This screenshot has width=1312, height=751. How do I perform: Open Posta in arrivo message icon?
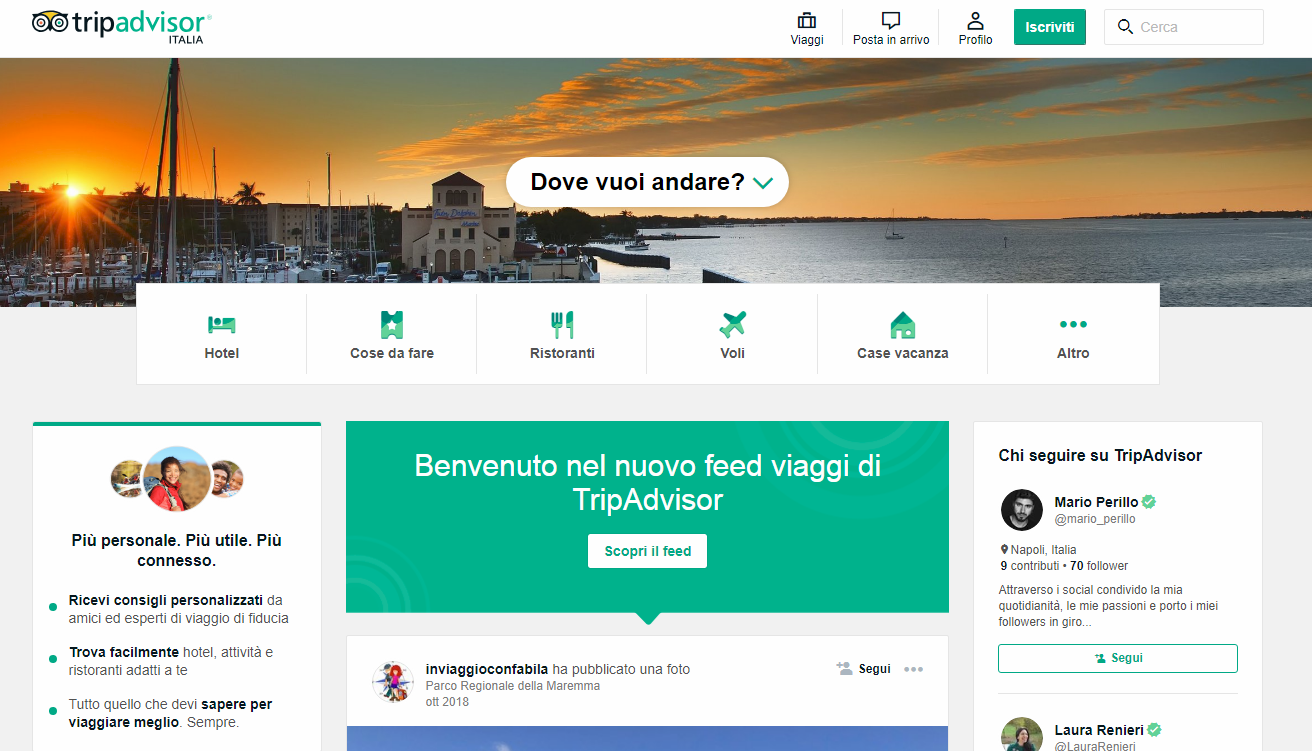tap(891, 21)
